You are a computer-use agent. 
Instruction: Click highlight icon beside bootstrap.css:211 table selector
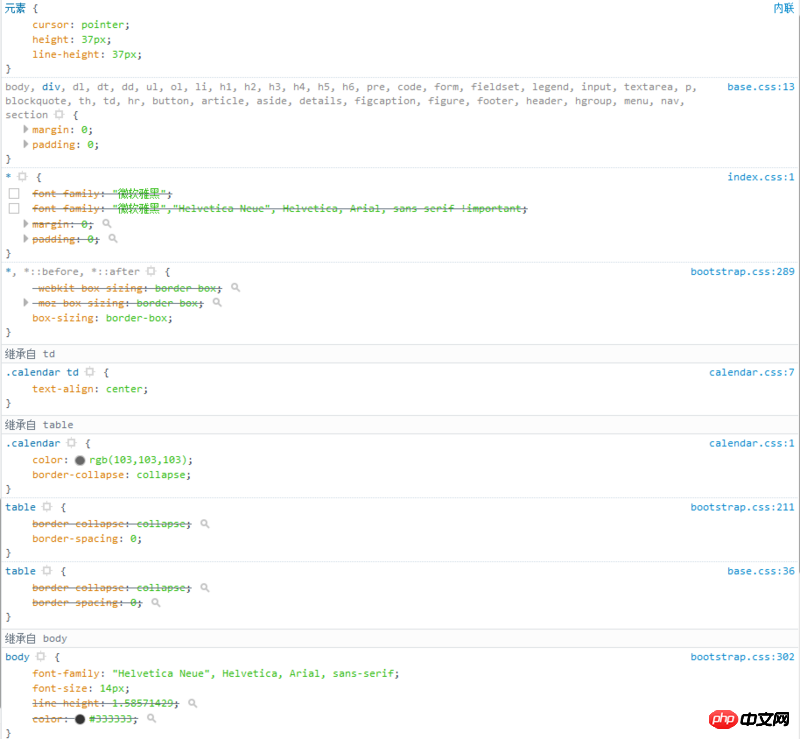[47, 507]
